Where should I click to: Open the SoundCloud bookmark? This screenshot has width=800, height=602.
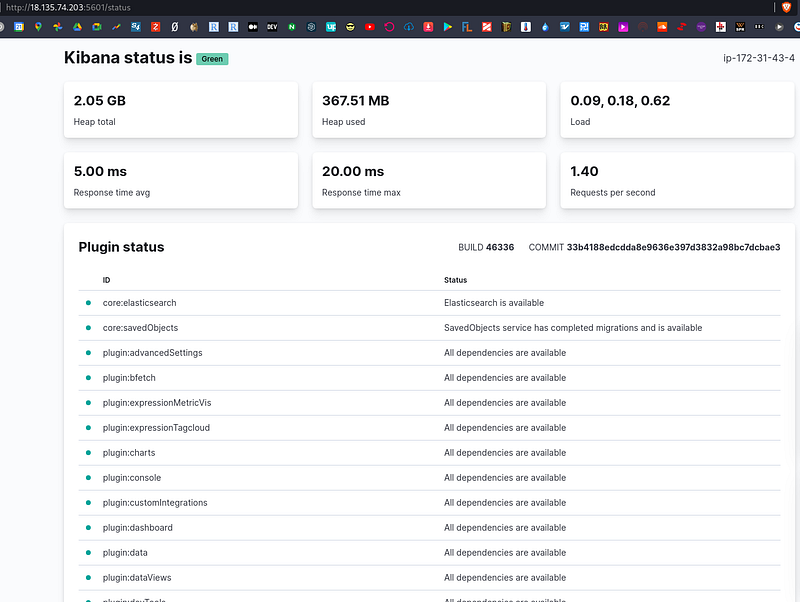click(x=662, y=27)
